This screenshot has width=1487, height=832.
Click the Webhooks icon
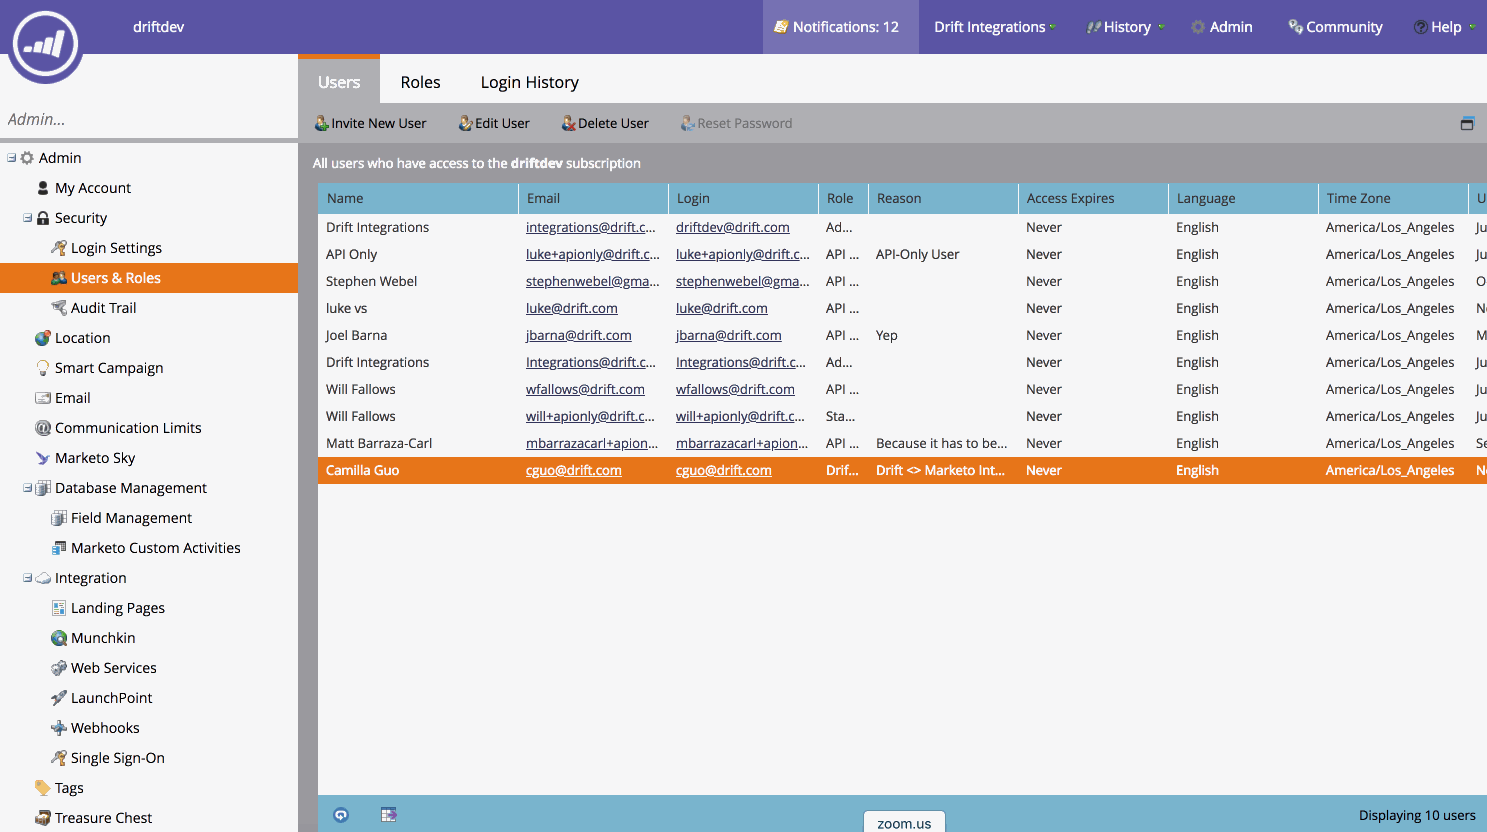pos(59,728)
